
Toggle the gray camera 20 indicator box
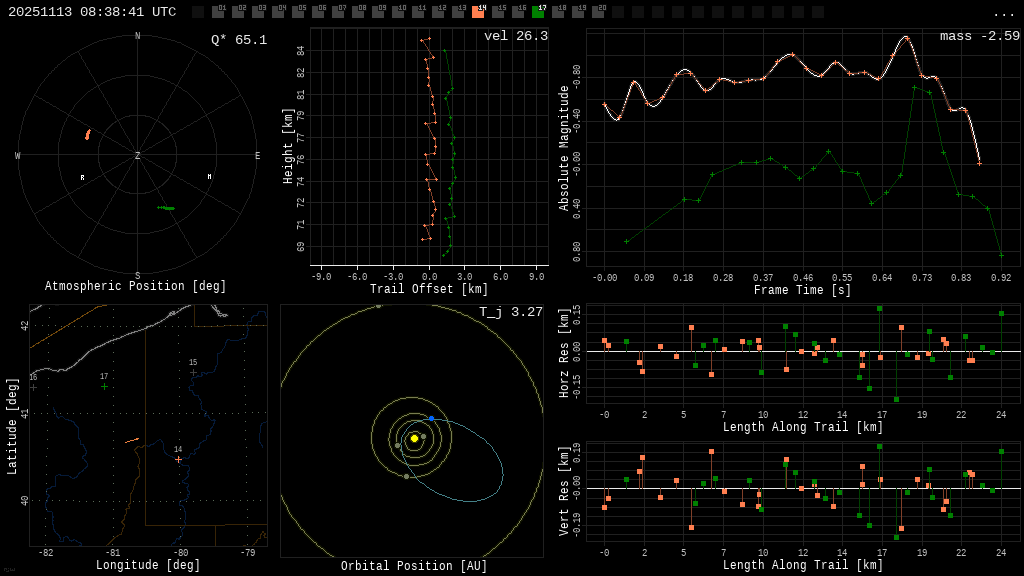(598, 12)
